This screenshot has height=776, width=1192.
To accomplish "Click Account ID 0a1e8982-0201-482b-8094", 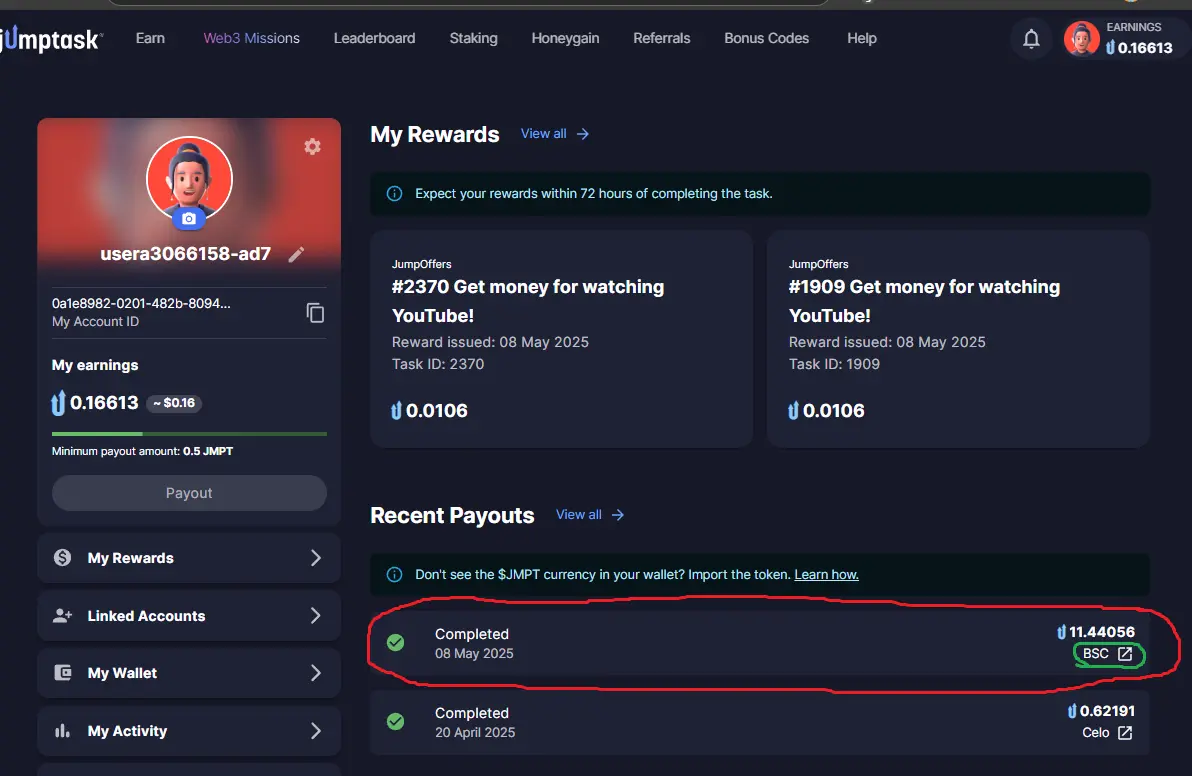I will pyautogui.click(x=141, y=303).
